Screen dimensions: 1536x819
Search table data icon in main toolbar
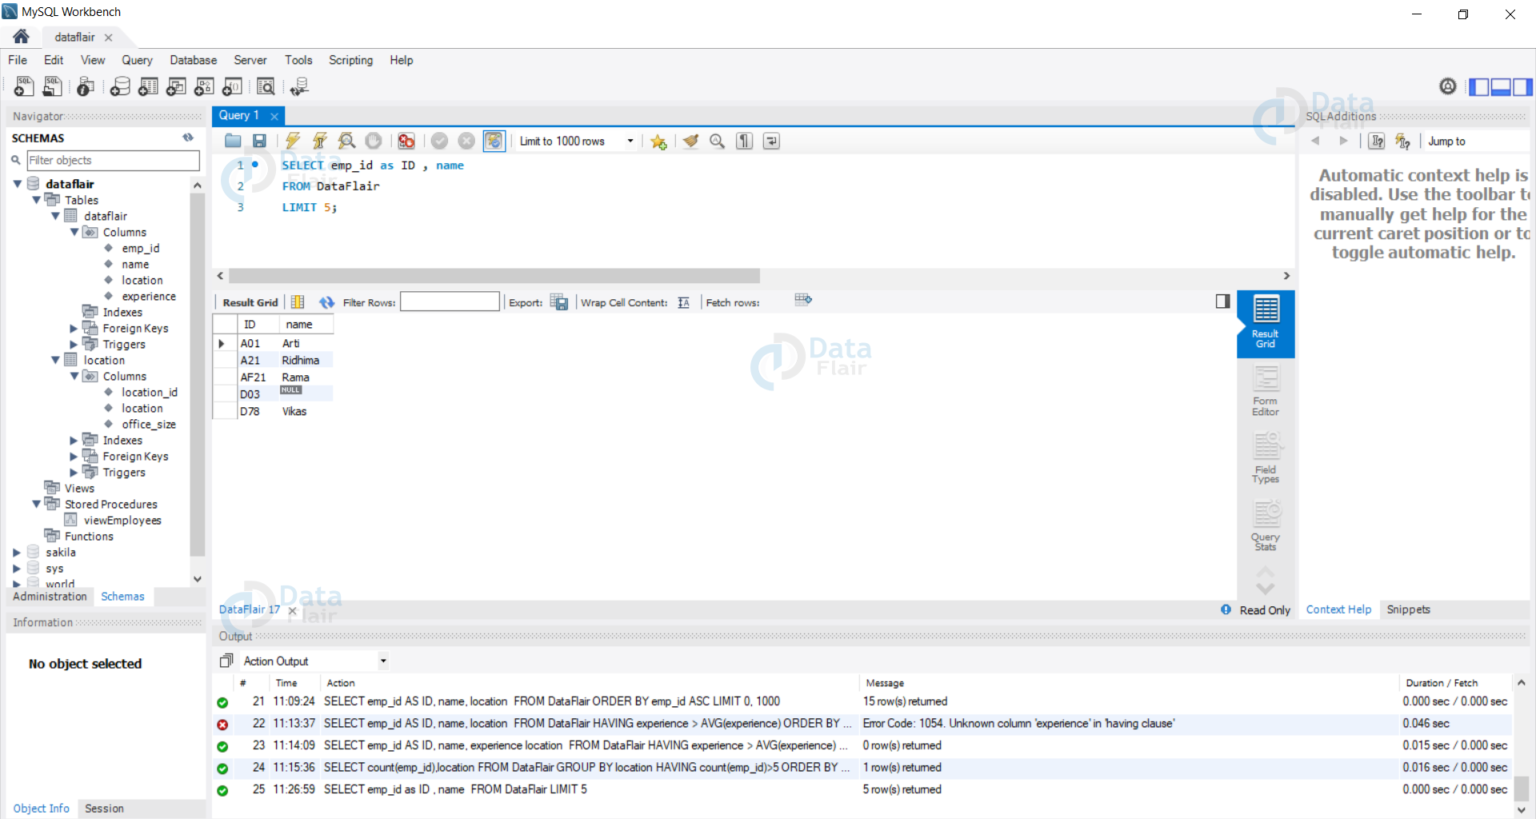(265, 87)
